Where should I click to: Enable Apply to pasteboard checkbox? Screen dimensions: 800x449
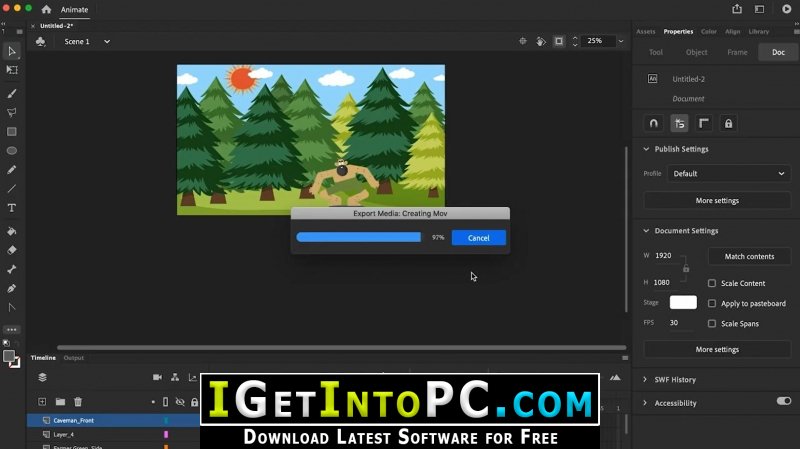click(x=712, y=304)
